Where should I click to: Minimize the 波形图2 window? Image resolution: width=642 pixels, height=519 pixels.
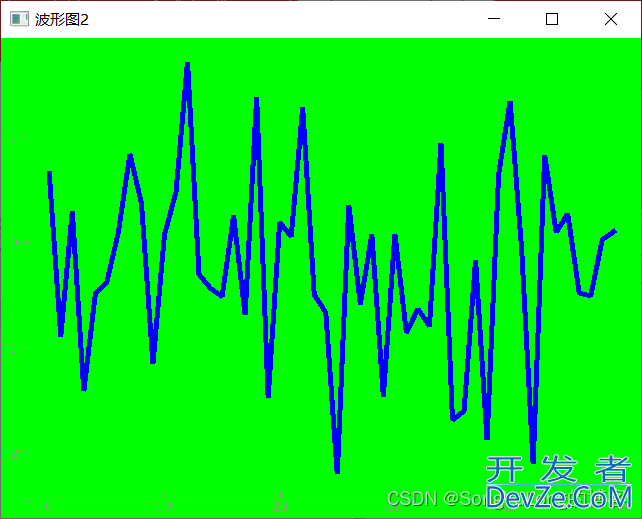[494, 19]
